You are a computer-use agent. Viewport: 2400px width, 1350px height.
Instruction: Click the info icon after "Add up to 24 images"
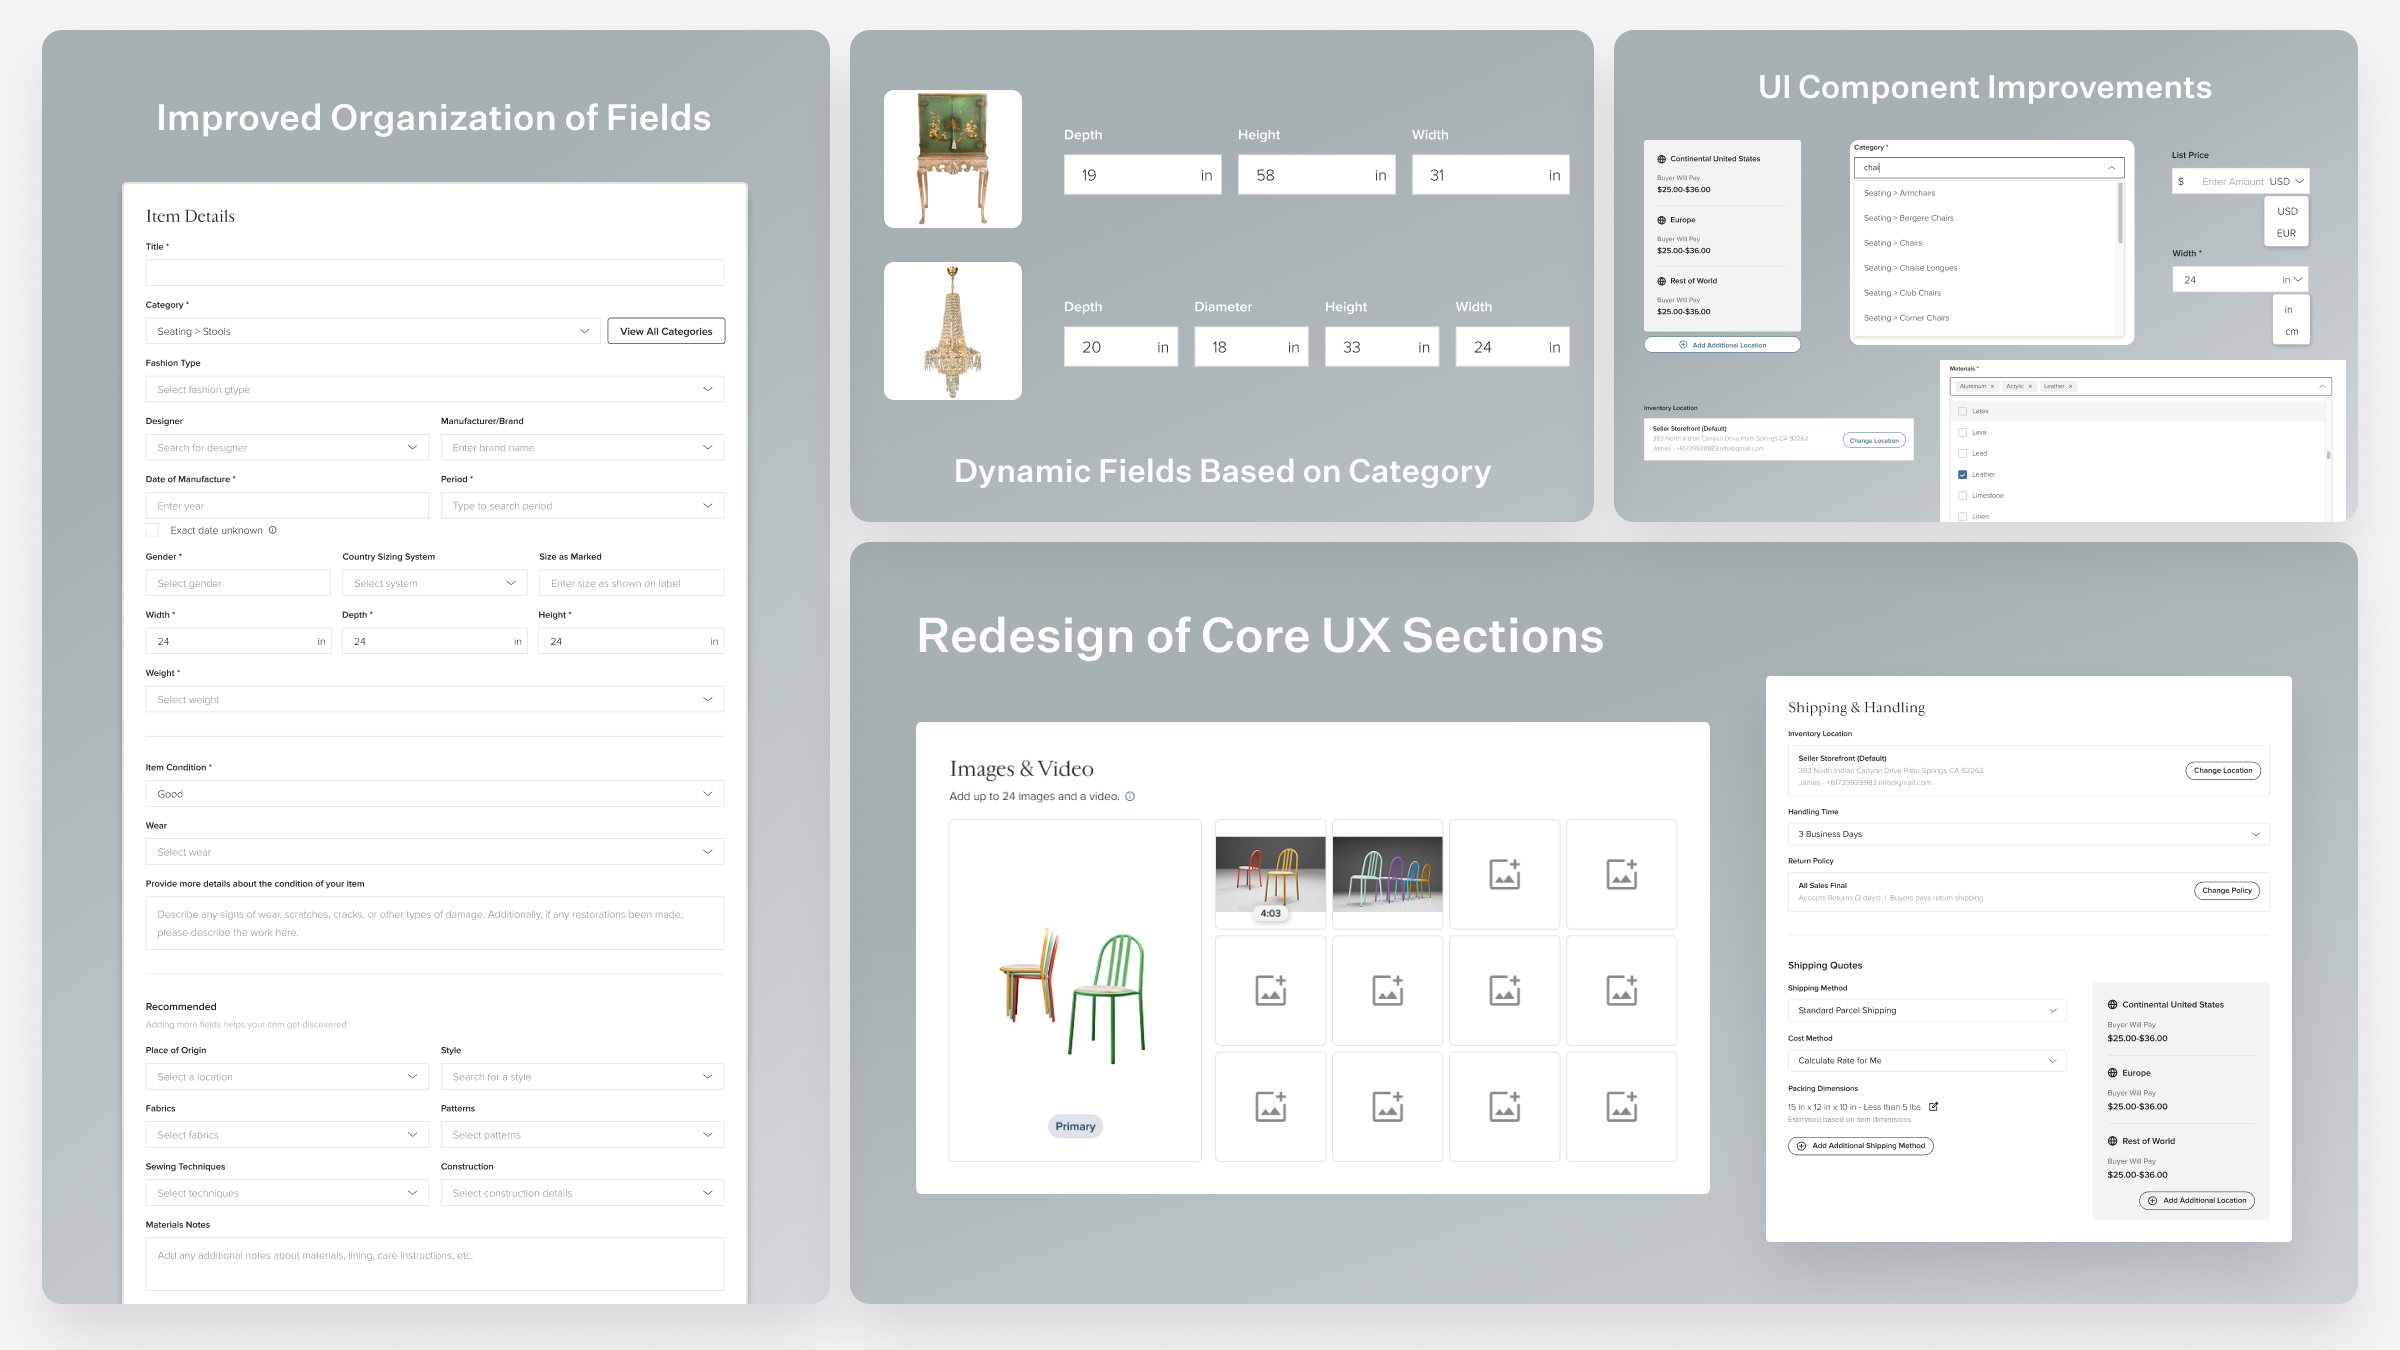[x=1131, y=796]
